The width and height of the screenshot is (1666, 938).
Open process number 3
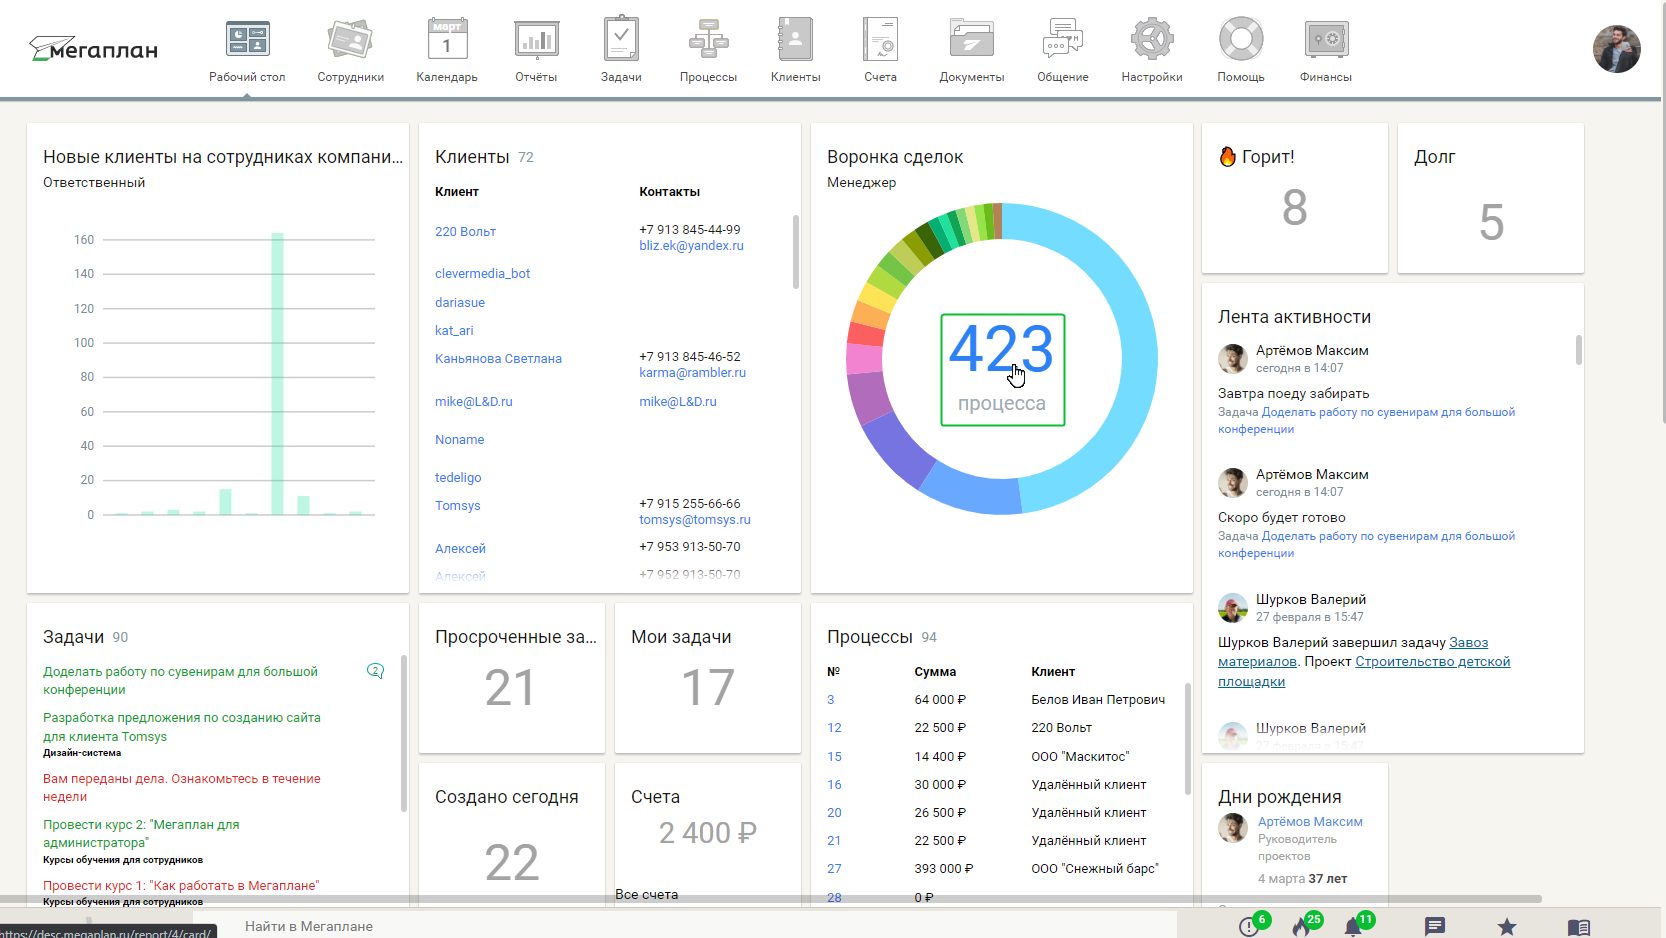830,700
